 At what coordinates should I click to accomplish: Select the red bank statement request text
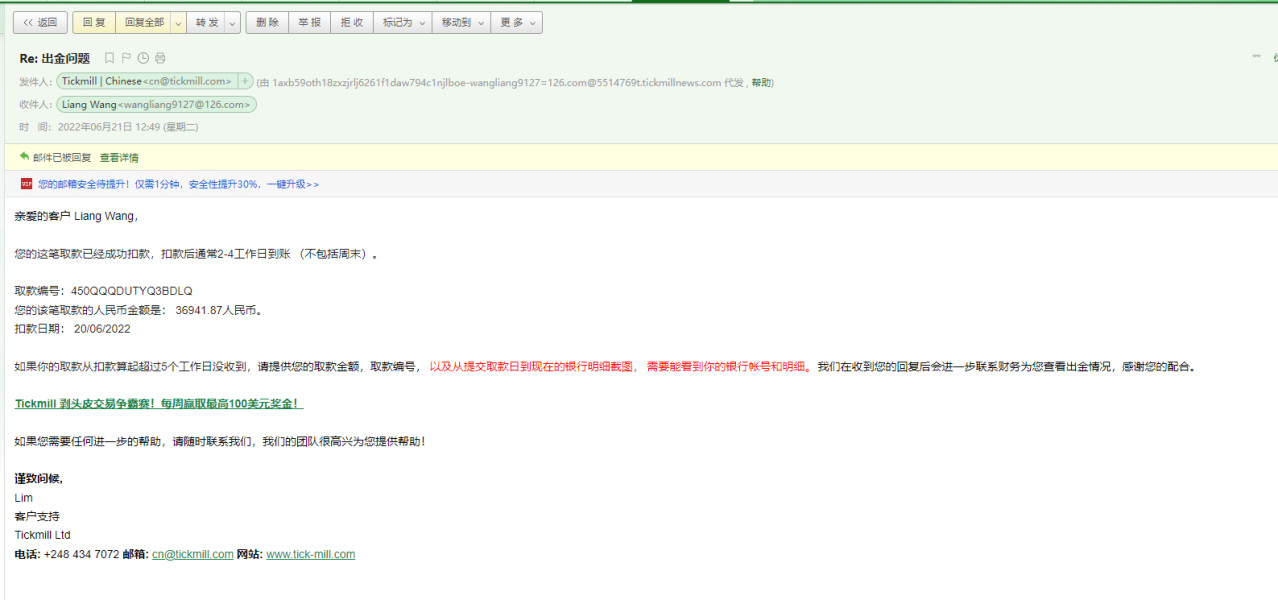[619, 367]
